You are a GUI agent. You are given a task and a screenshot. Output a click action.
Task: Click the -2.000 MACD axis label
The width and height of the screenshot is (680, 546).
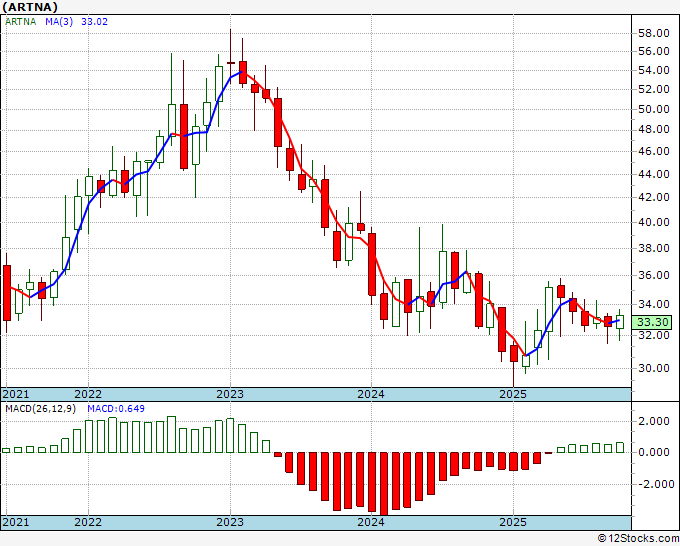click(x=651, y=484)
